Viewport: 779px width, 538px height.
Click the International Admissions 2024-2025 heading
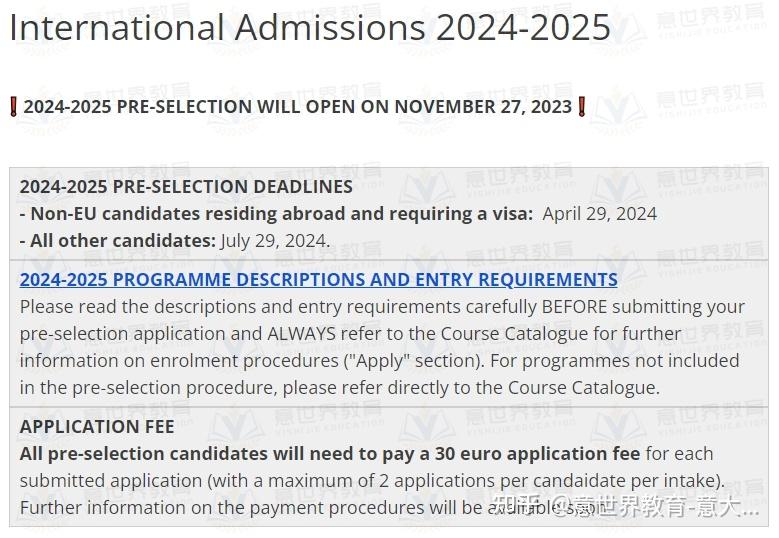[309, 28]
